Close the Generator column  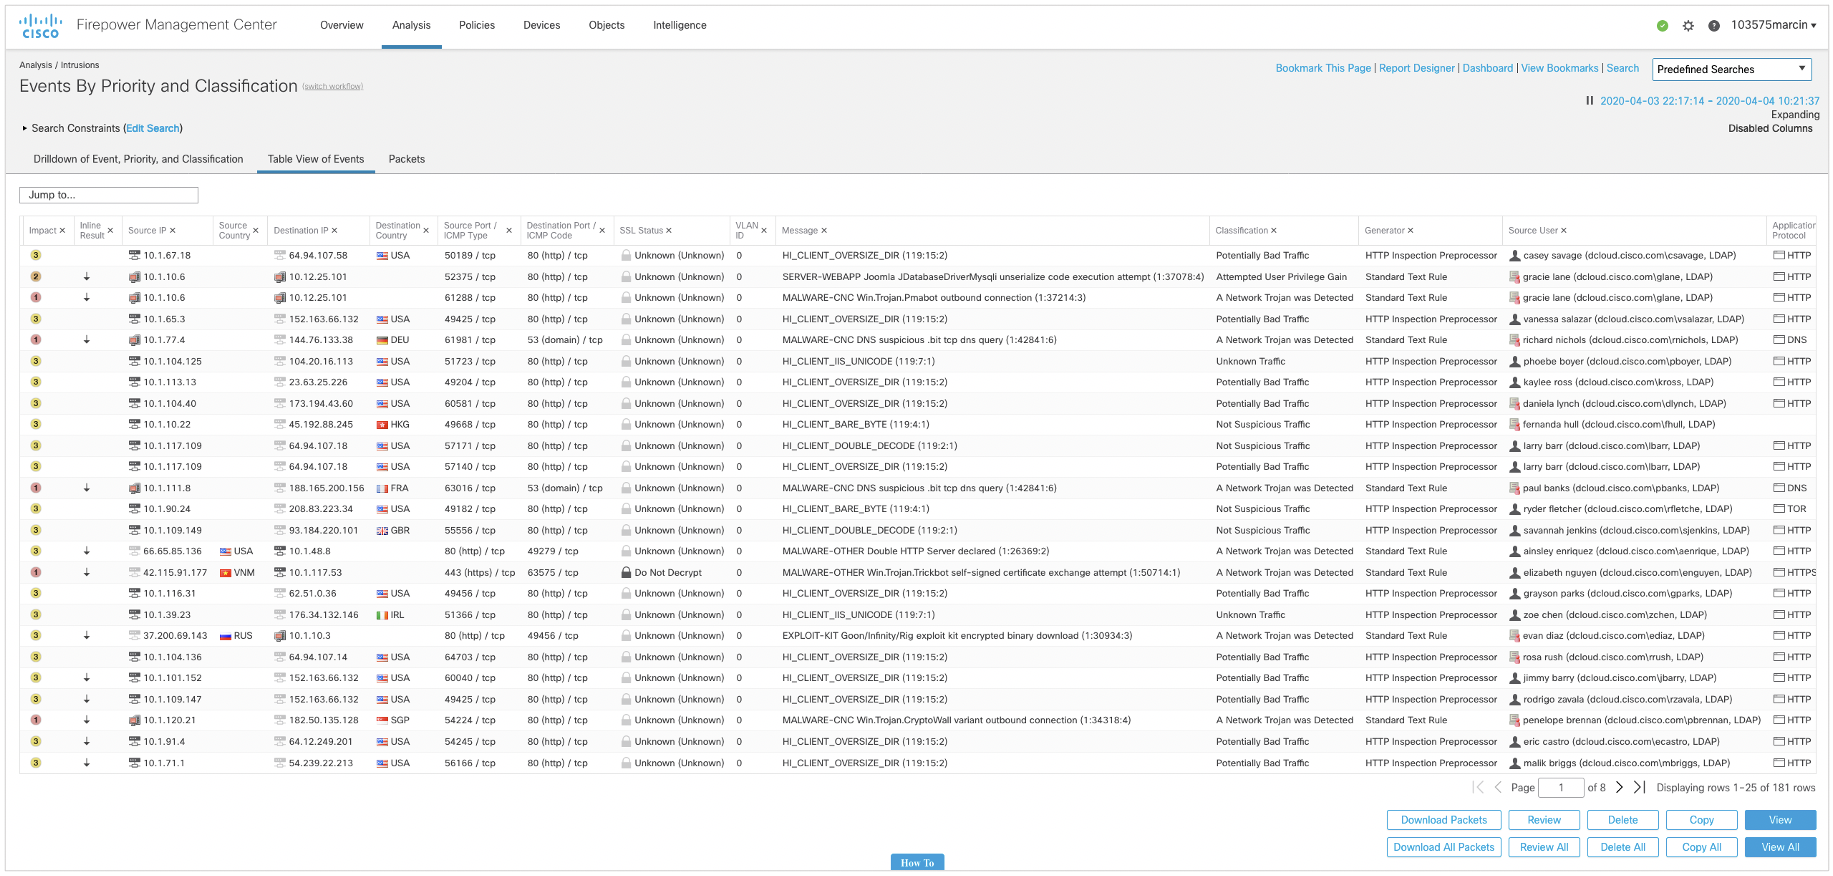tap(1411, 231)
